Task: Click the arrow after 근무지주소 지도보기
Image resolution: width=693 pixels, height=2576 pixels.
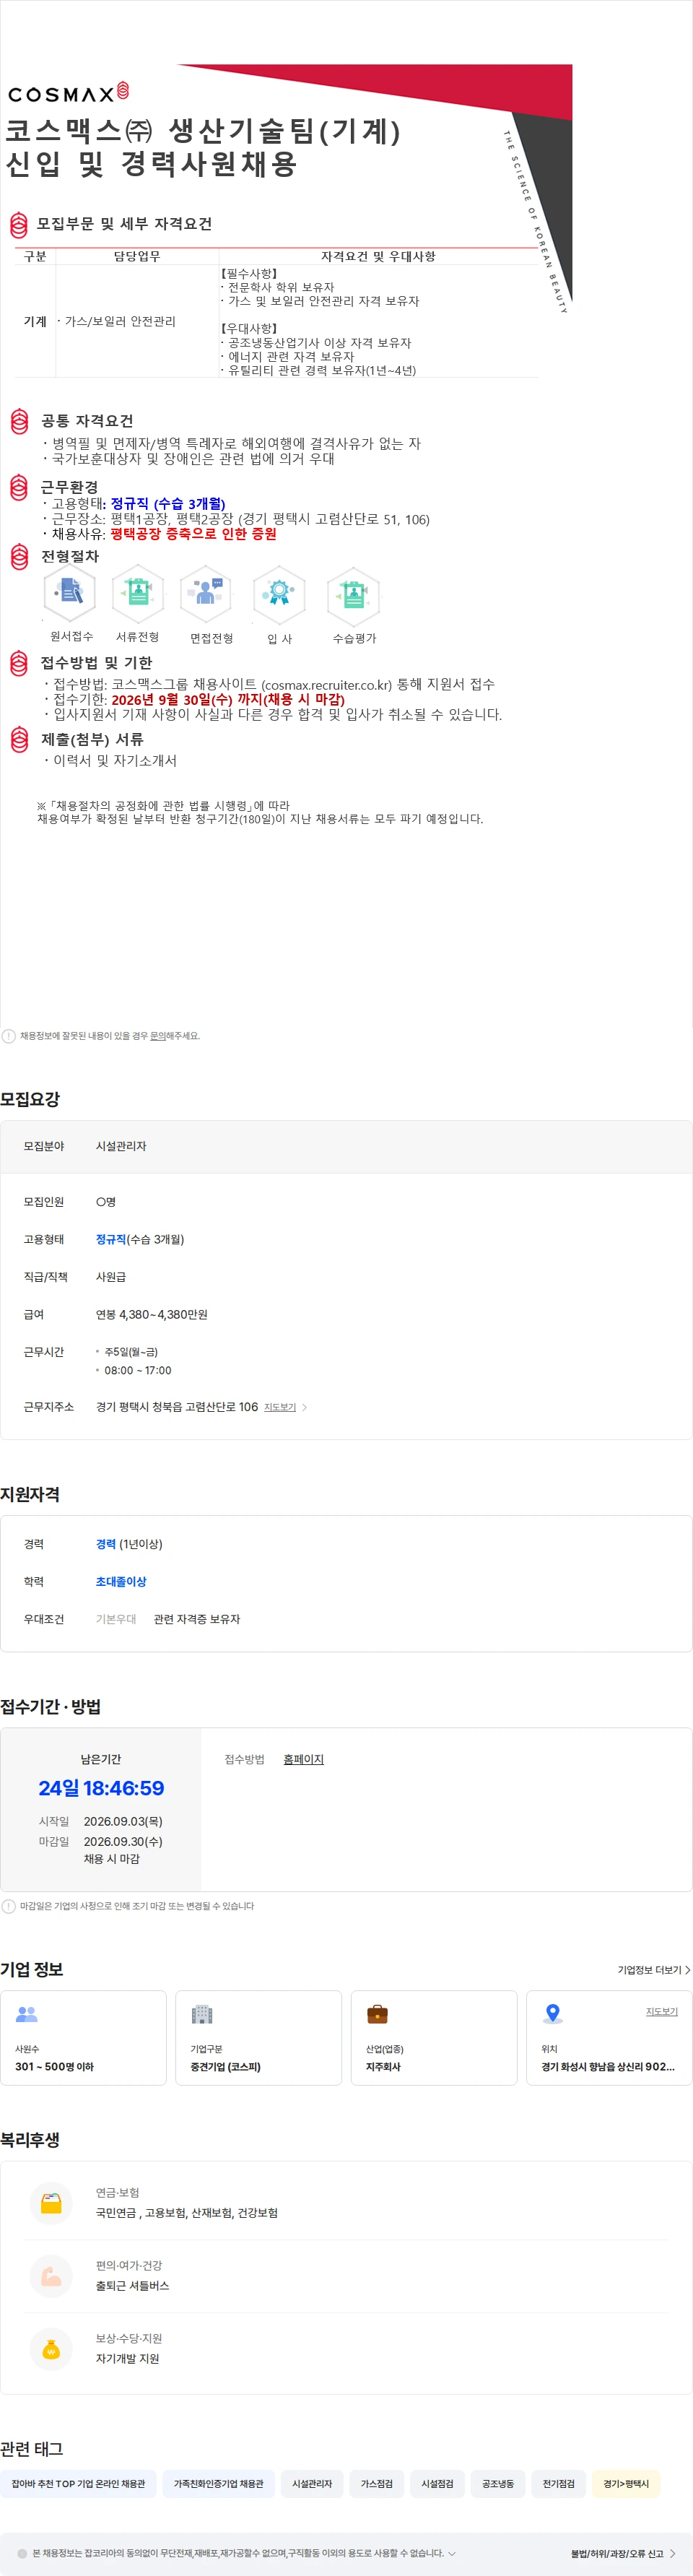Action: coord(304,1407)
